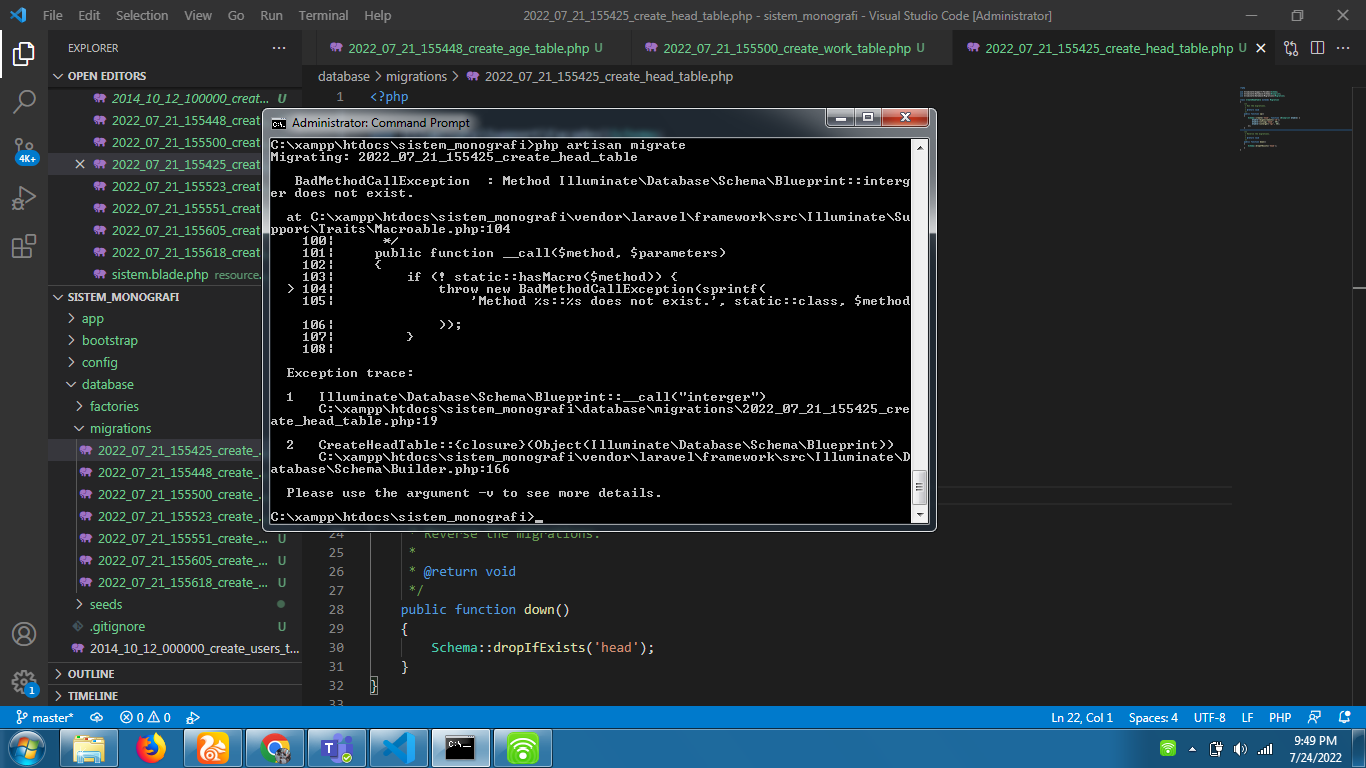The height and width of the screenshot is (768, 1366).
Task: Click 'migrations' in the breadcrumb path
Action: pos(417,76)
